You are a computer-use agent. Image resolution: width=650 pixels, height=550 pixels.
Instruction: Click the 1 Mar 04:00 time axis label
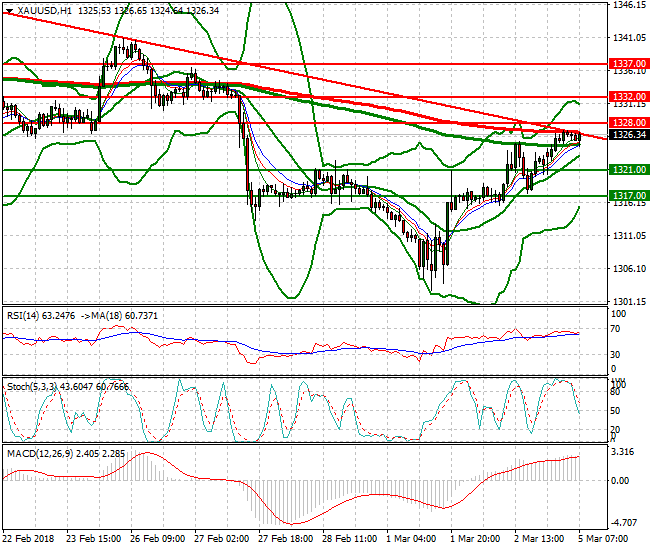point(411,539)
